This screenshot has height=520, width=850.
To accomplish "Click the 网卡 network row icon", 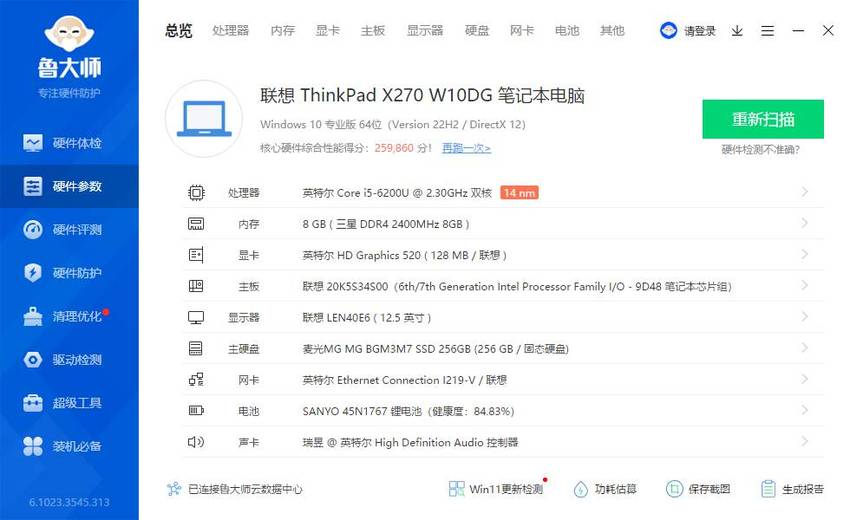I will (196, 380).
